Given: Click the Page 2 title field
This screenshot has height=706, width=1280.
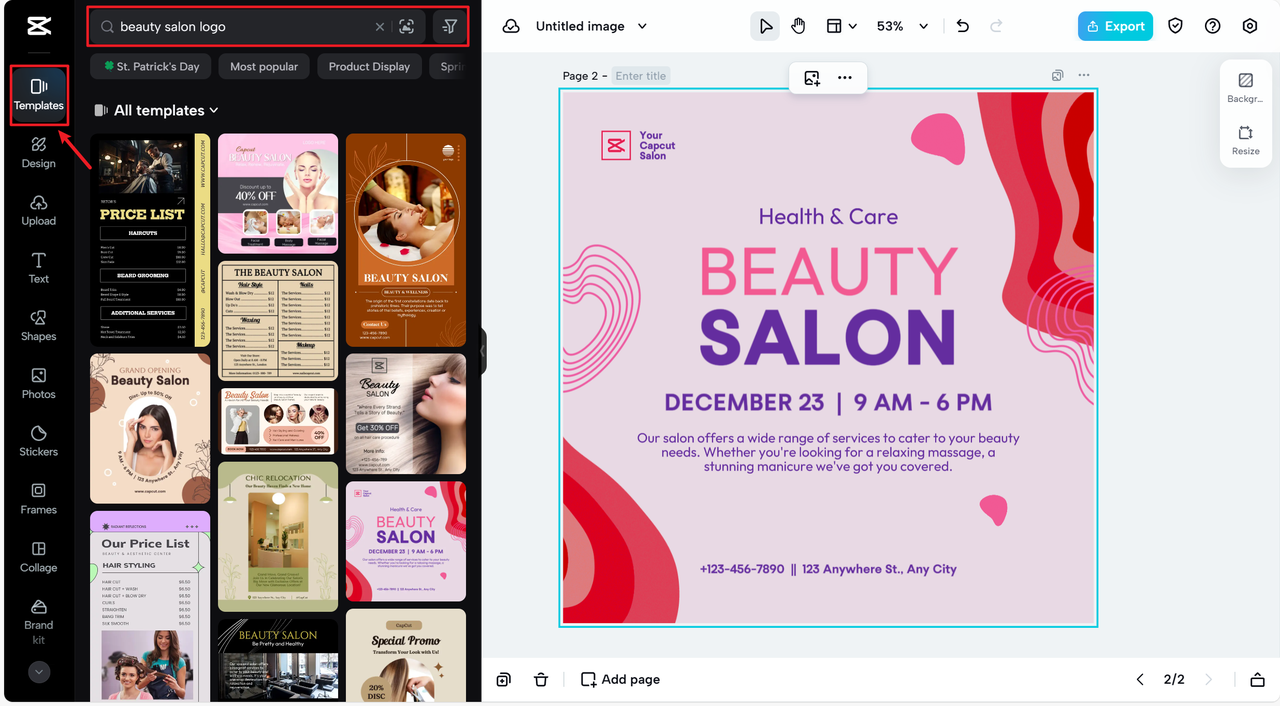Looking at the screenshot, I should point(641,76).
